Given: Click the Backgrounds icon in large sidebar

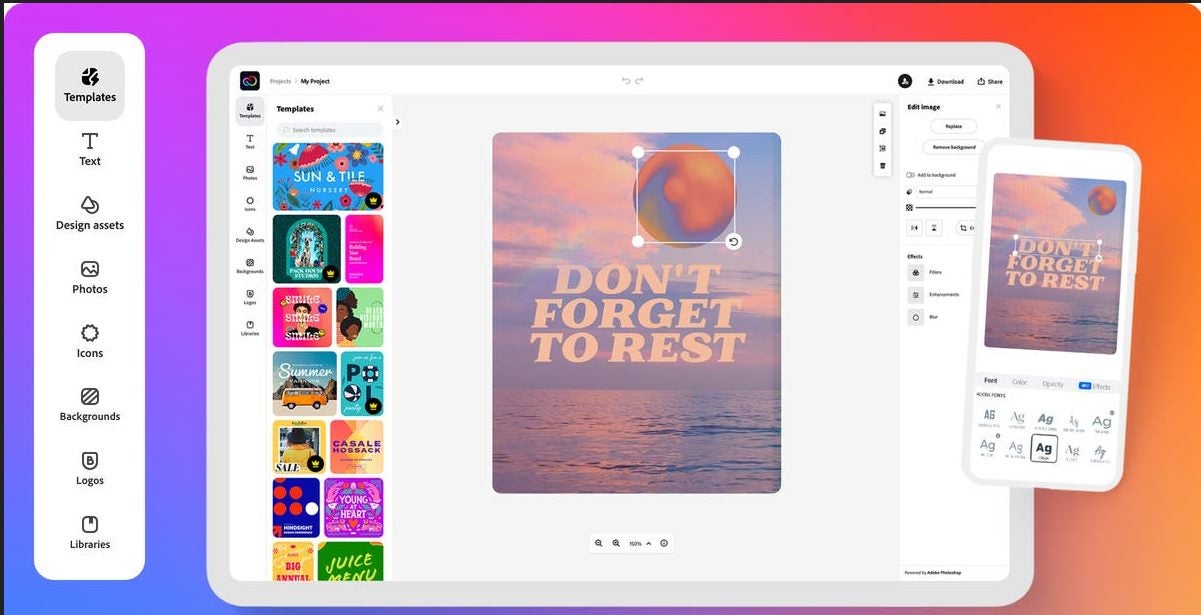Looking at the screenshot, I should (90, 405).
